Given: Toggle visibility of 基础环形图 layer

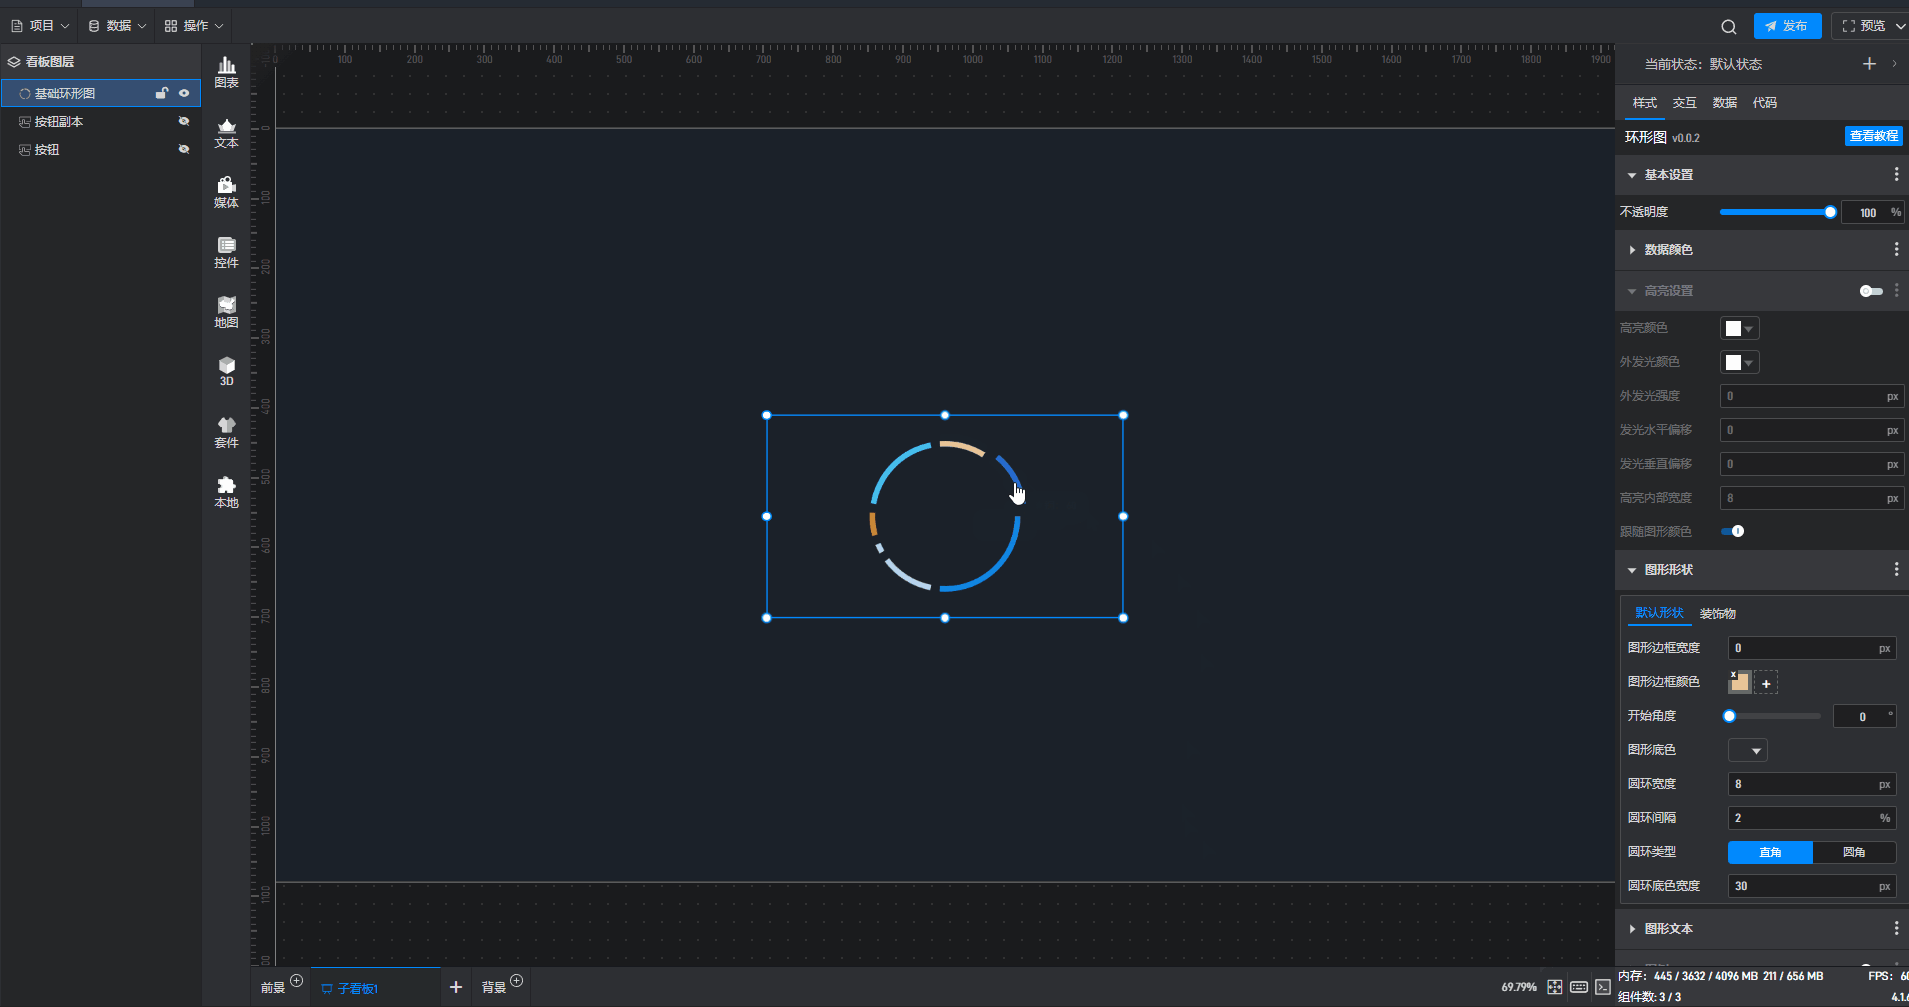Looking at the screenshot, I should [184, 93].
